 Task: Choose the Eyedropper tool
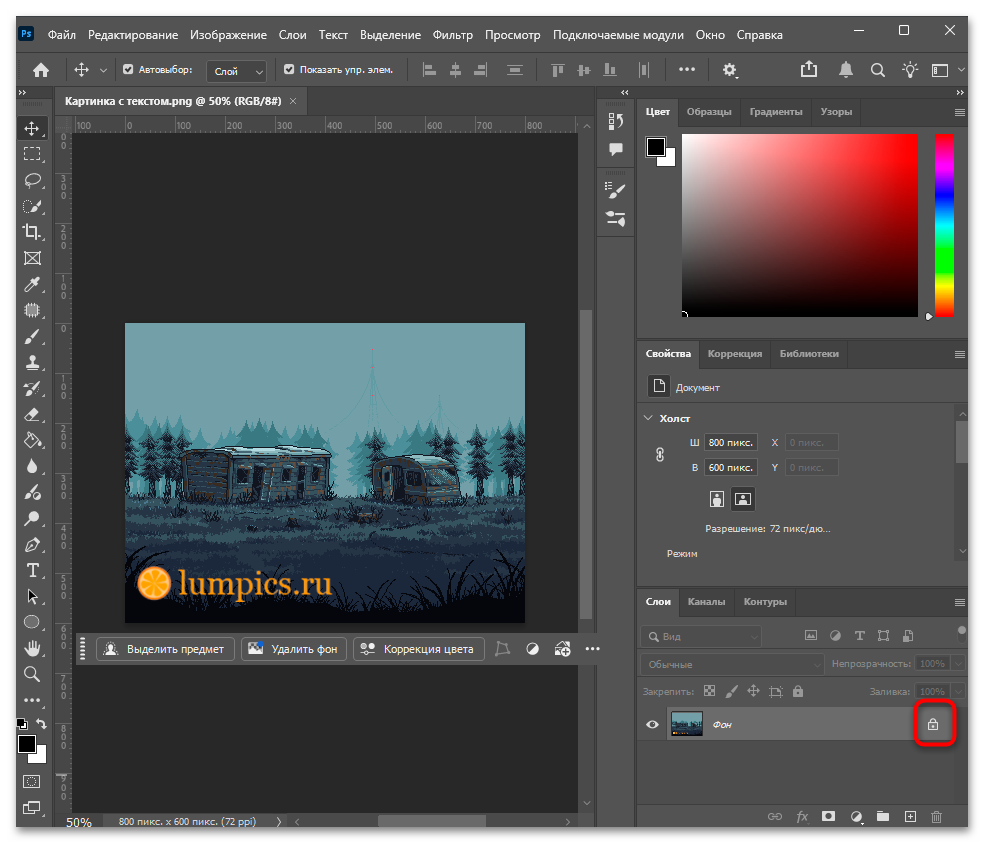click(32, 284)
